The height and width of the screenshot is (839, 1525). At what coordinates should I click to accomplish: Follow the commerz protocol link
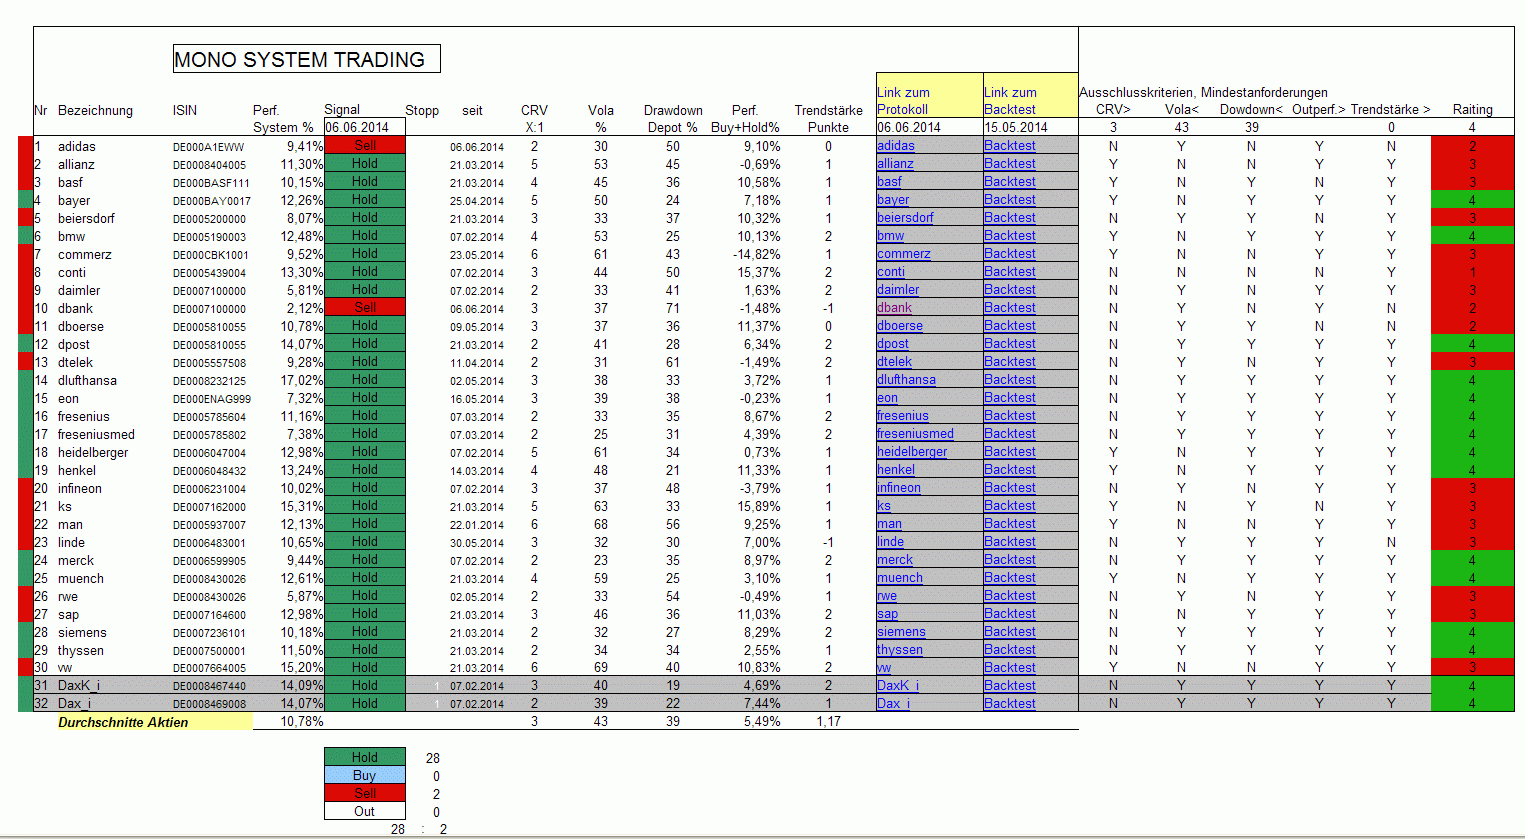coord(904,254)
